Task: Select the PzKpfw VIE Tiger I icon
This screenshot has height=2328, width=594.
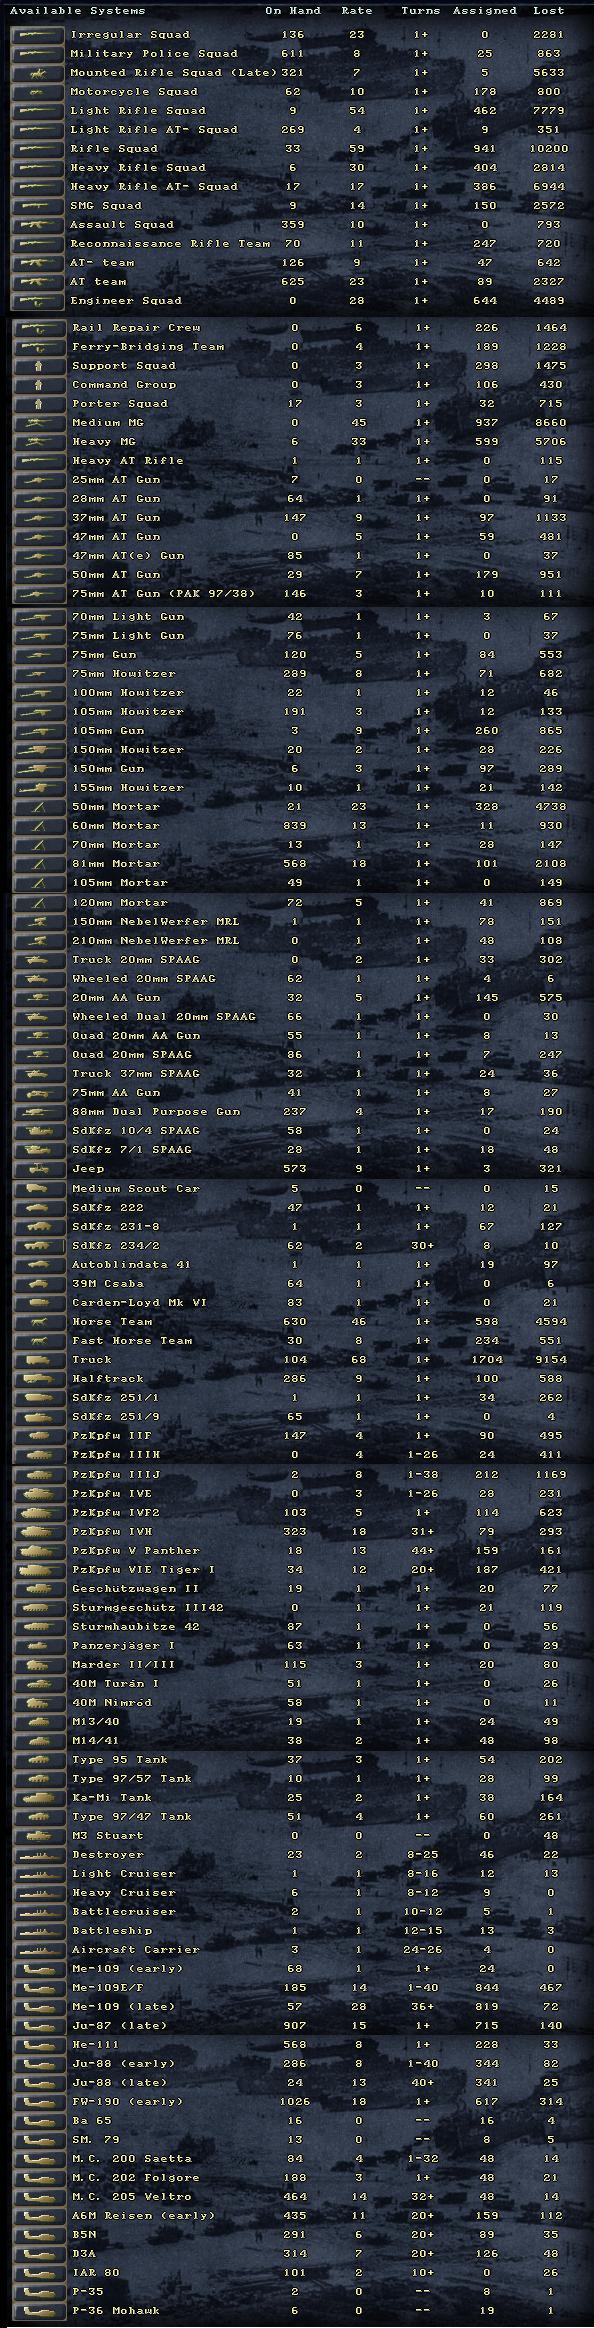Action: [x=40, y=1570]
